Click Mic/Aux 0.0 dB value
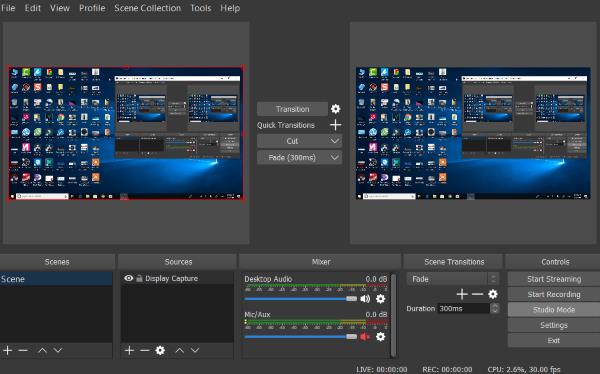Viewport: 600px width, 374px height. pos(376,314)
